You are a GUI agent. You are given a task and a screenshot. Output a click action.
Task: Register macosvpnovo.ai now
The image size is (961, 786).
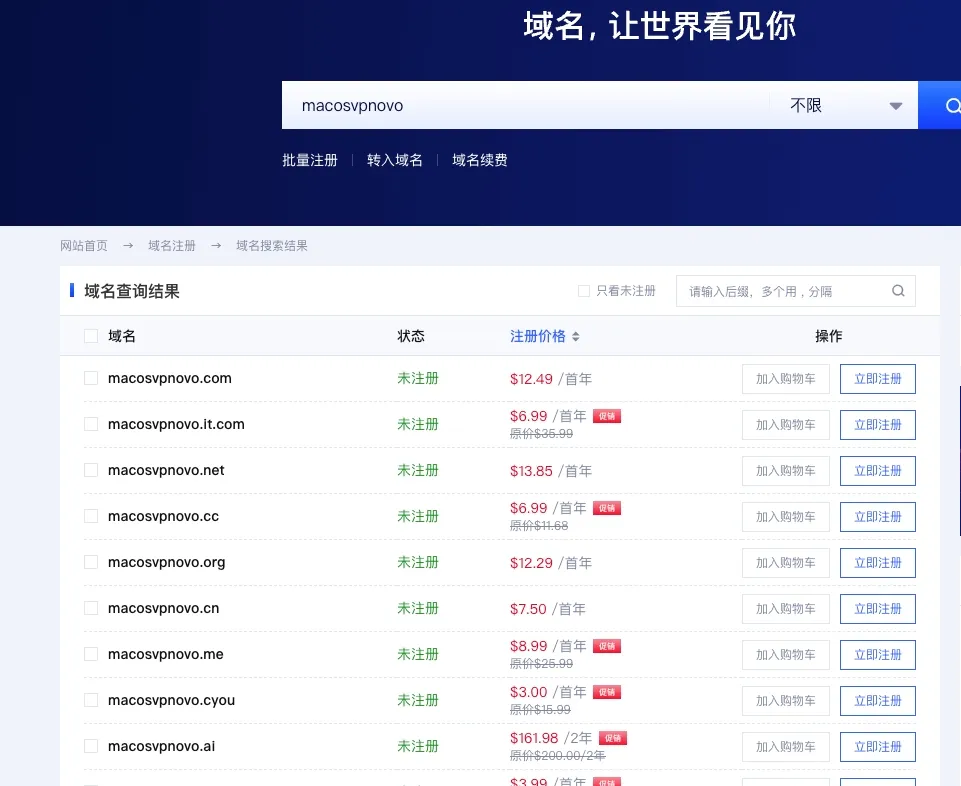[x=878, y=747]
